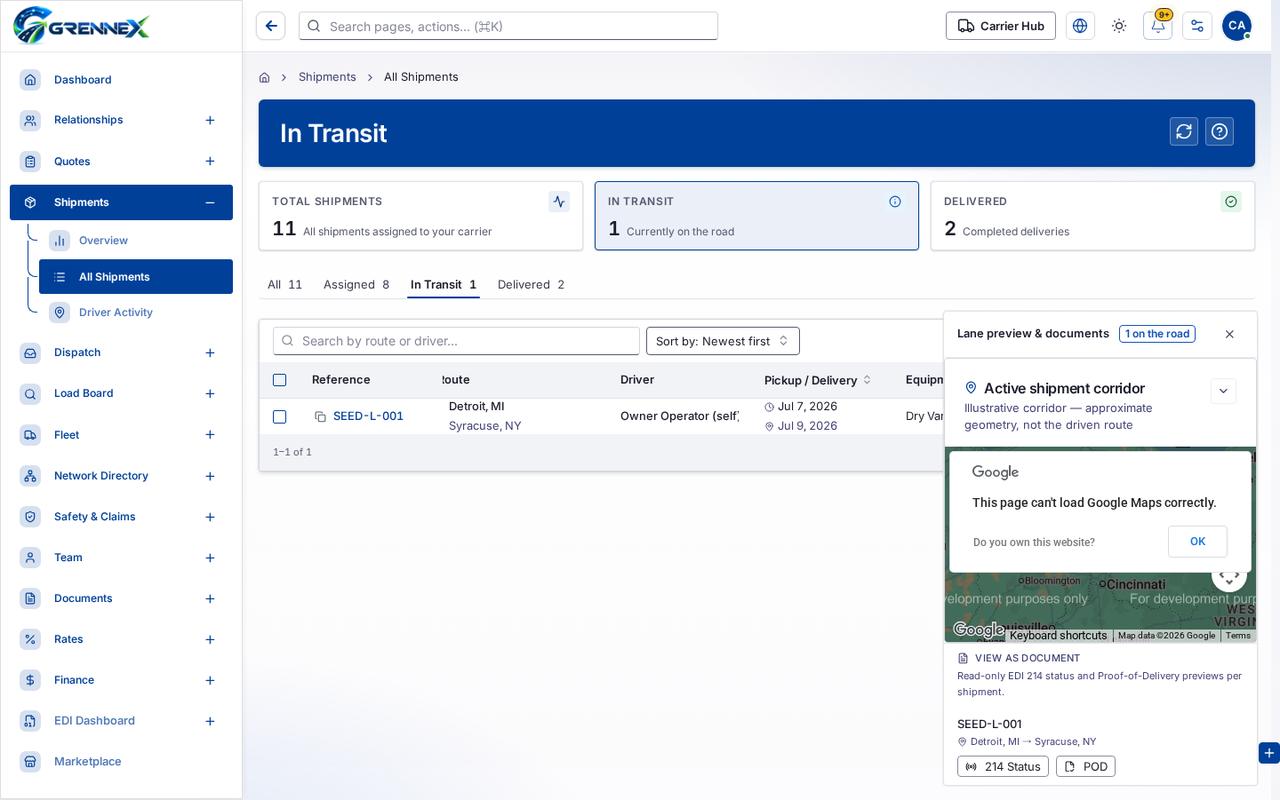Copy the SEED-L-001 reference icon
The width and height of the screenshot is (1280, 800).
(x=320, y=417)
